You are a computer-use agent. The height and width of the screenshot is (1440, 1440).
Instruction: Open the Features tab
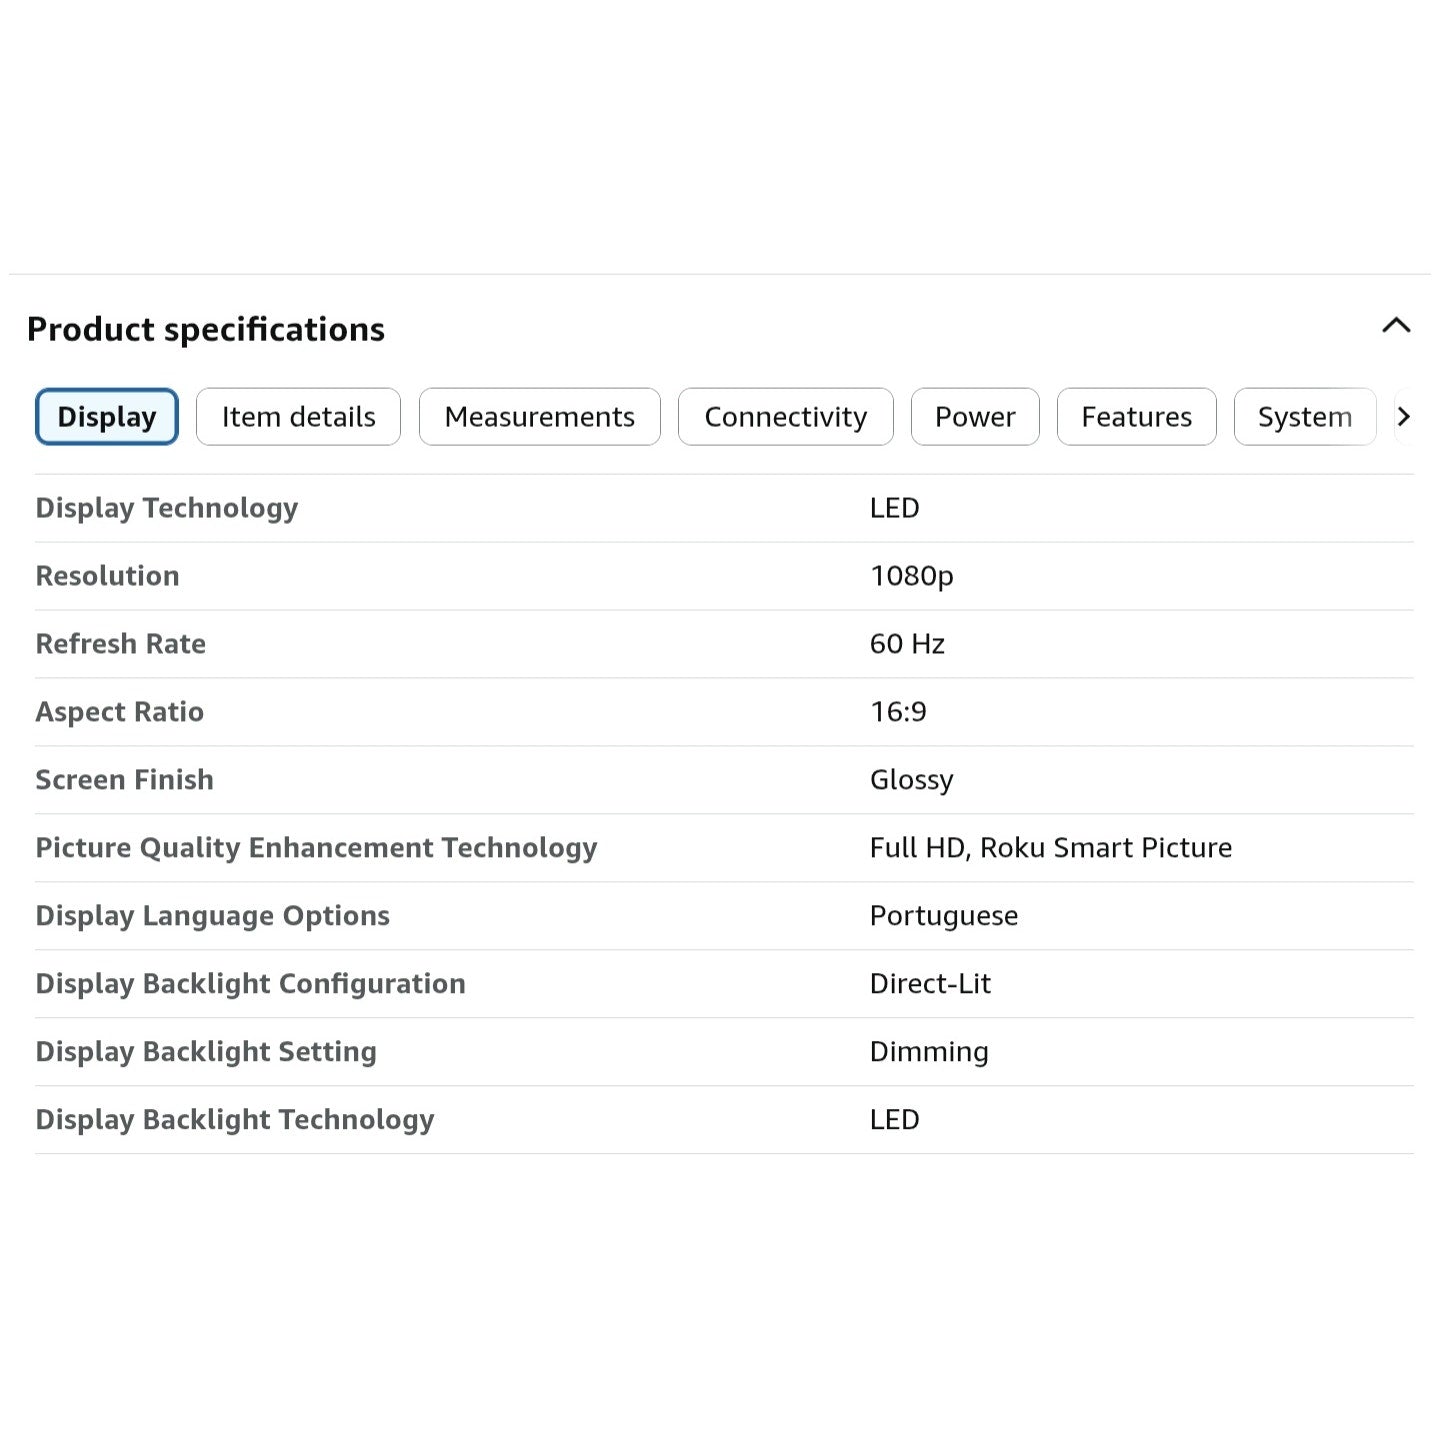click(1136, 417)
